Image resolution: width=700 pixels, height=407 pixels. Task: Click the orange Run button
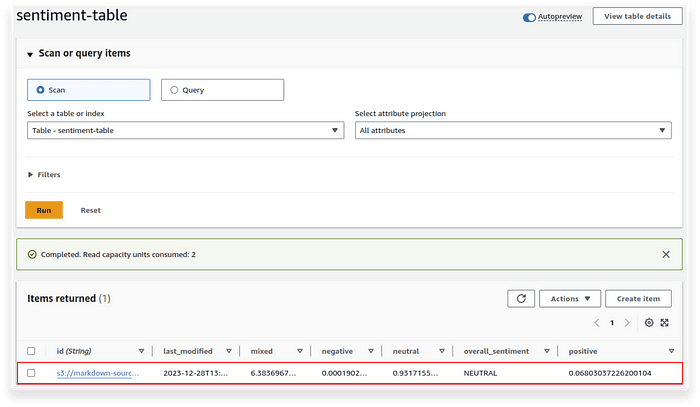coord(44,210)
